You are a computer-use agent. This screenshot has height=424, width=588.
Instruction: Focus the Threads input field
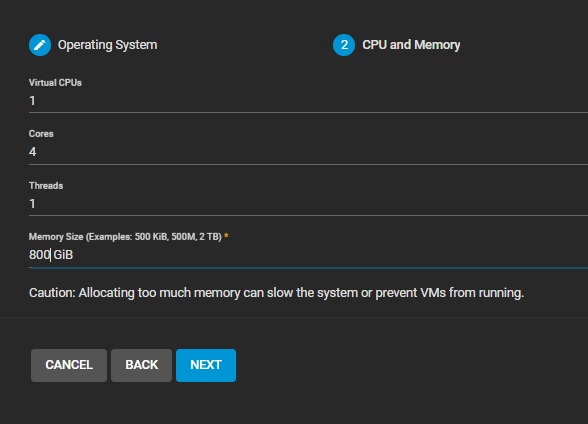tap(308, 204)
